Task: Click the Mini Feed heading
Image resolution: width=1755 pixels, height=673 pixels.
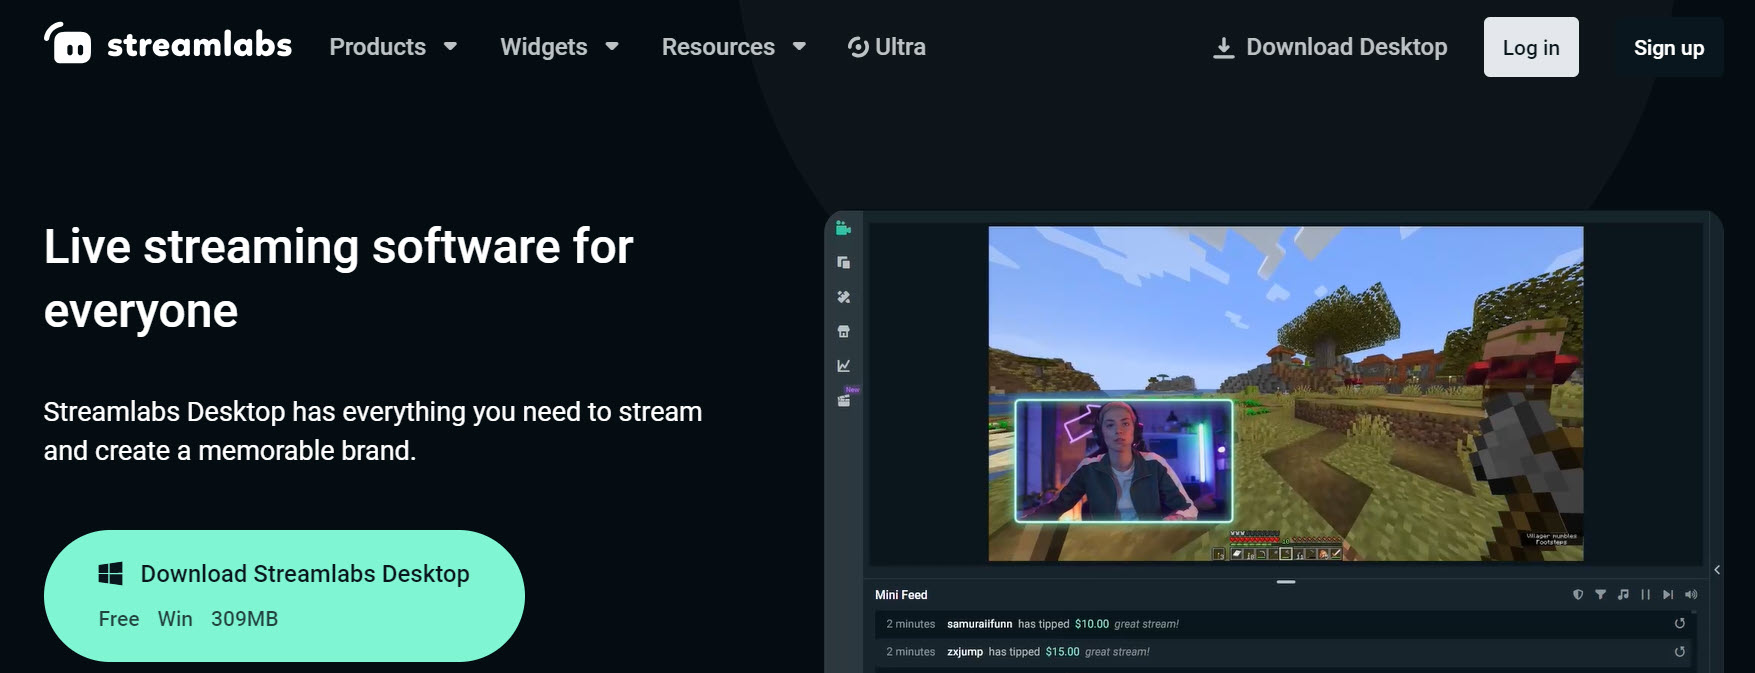Action: [x=901, y=595]
